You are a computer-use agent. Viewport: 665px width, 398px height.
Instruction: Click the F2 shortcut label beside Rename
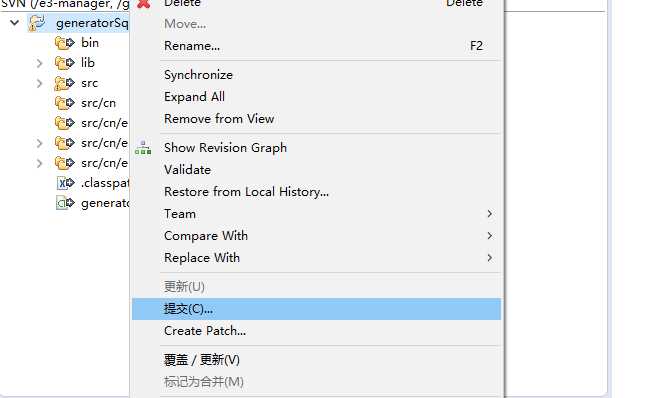pyautogui.click(x=476, y=46)
